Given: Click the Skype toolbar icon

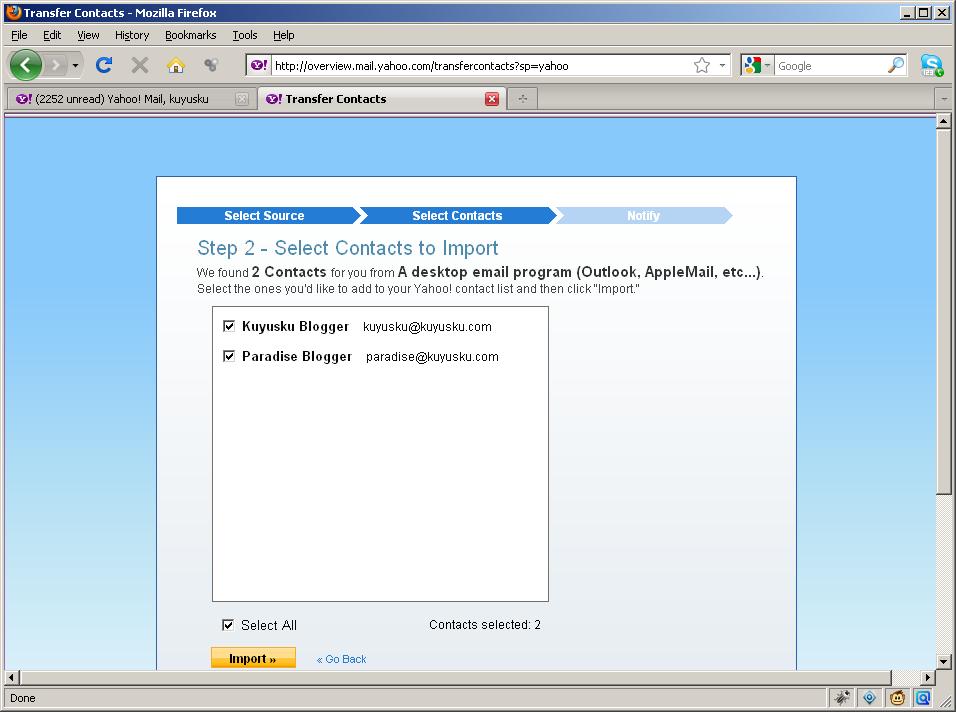Looking at the screenshot, I should click(932, 65).
